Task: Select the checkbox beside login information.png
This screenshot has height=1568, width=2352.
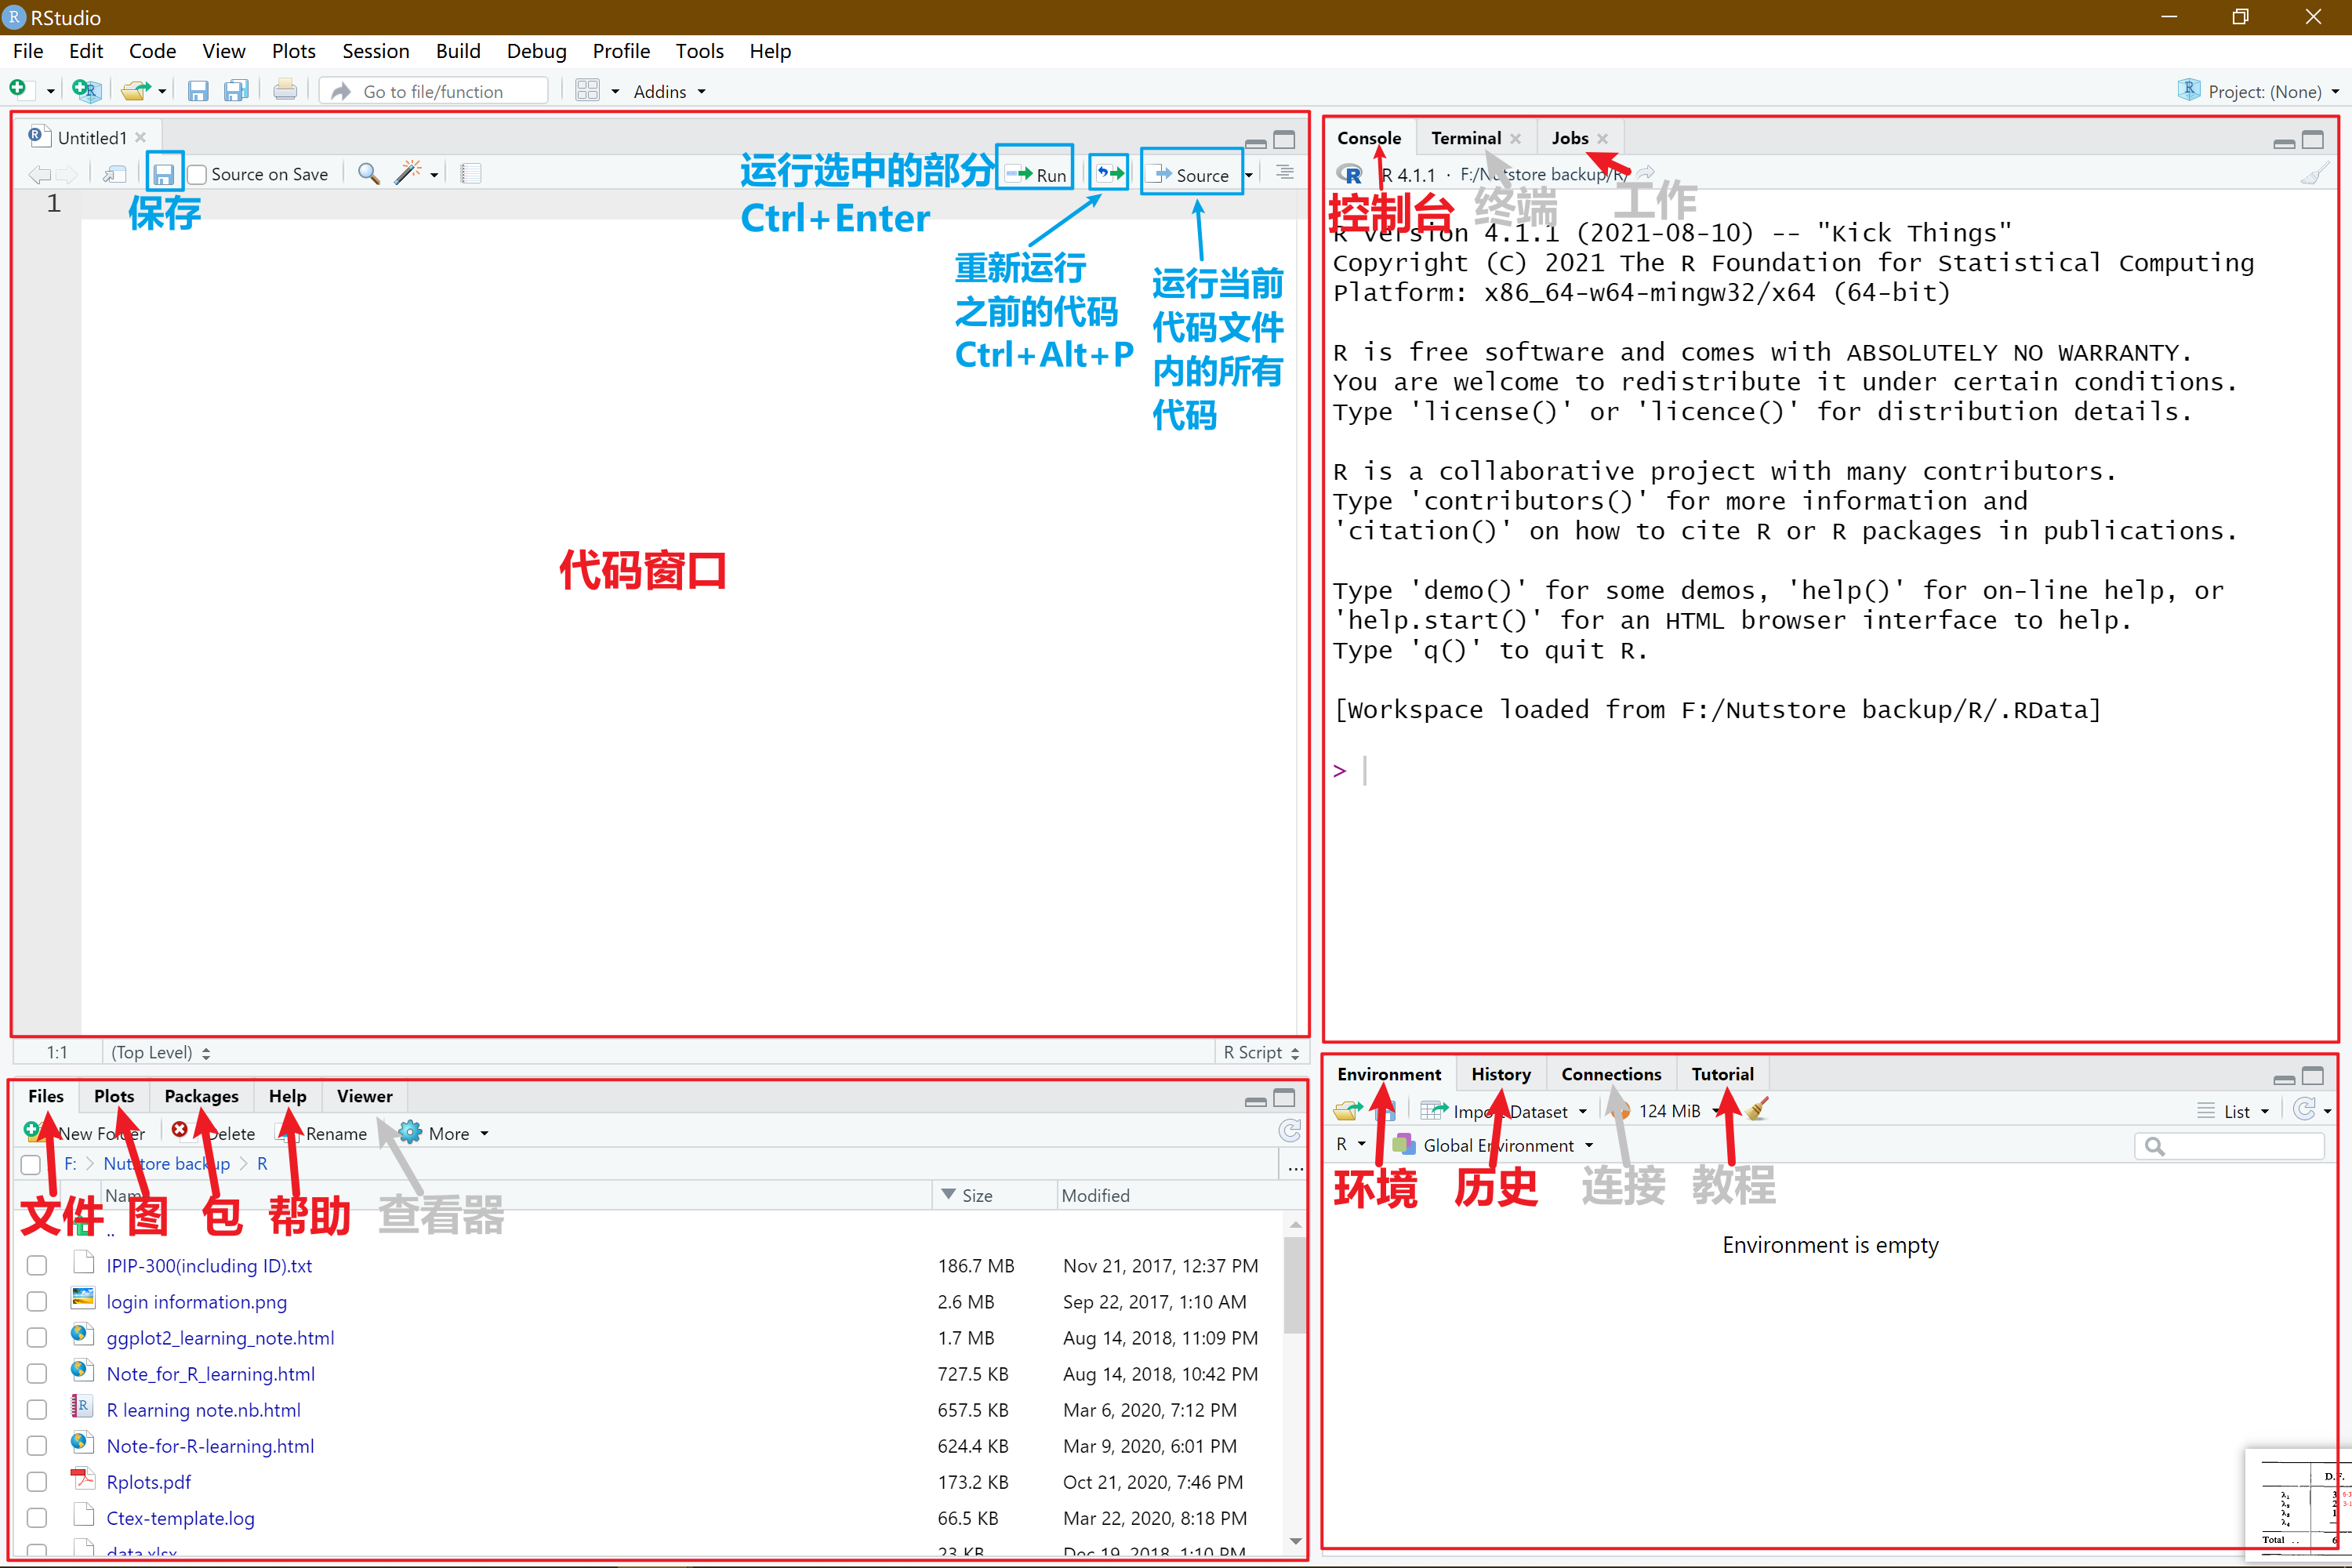Action: pyautogui.click(x=37, y=1301)
